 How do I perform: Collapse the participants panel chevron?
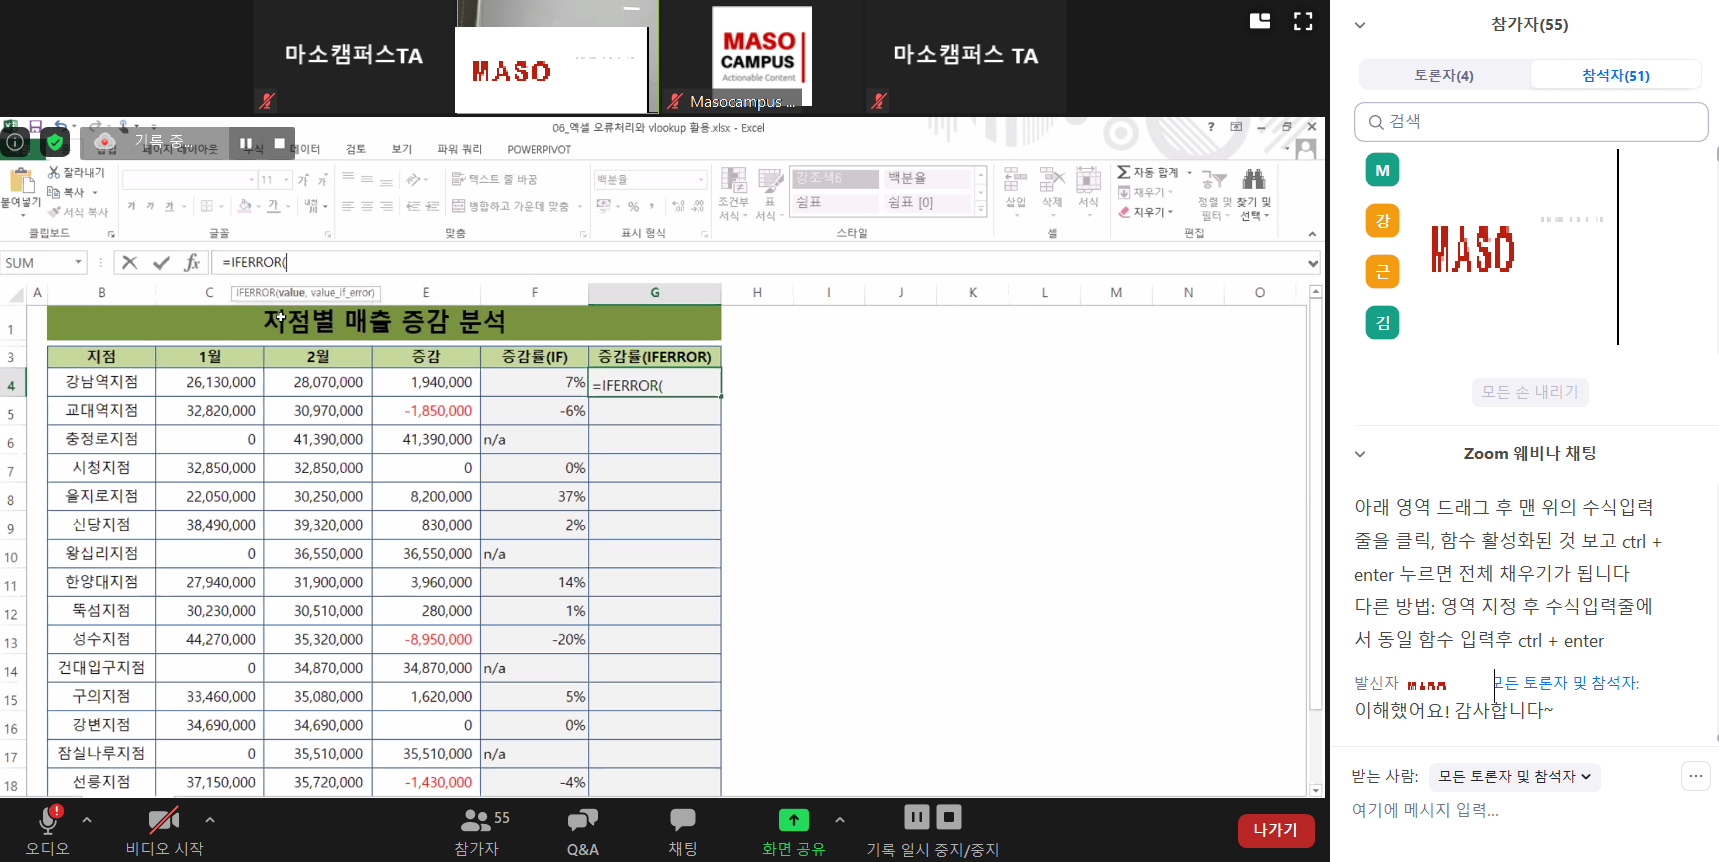tap(1359, 25)
